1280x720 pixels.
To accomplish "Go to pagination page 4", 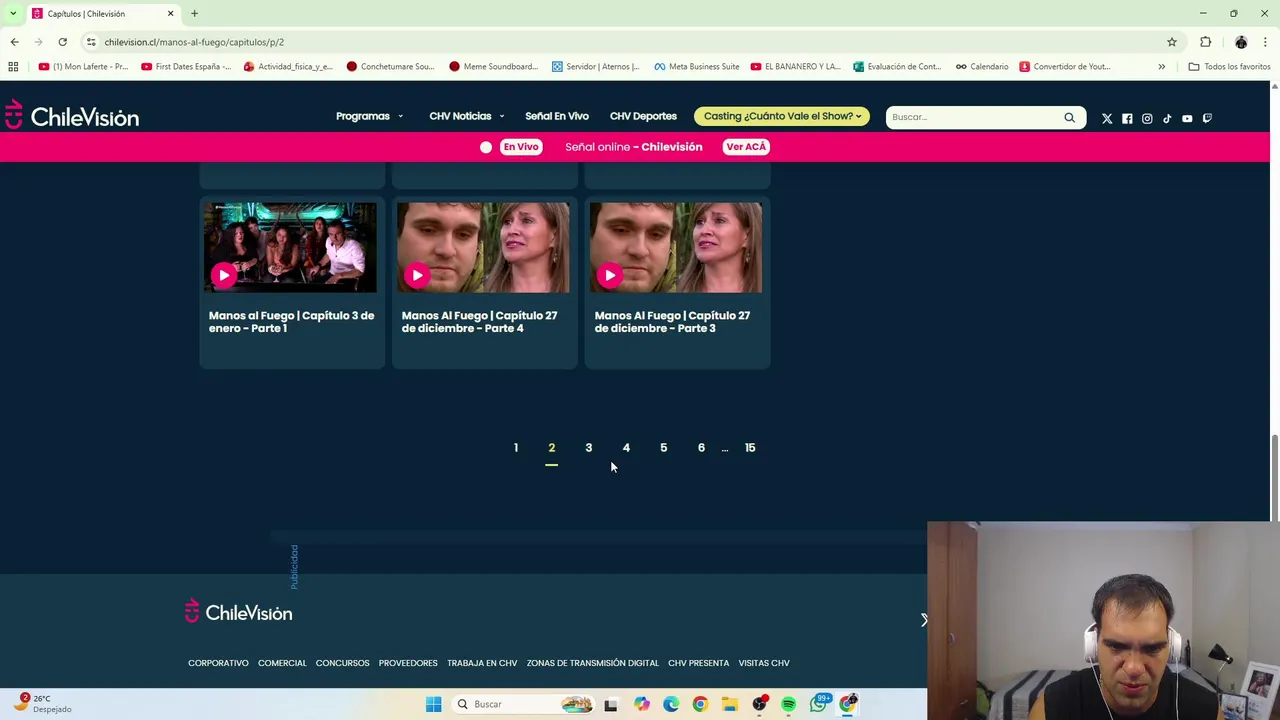I will coord(626,448).
